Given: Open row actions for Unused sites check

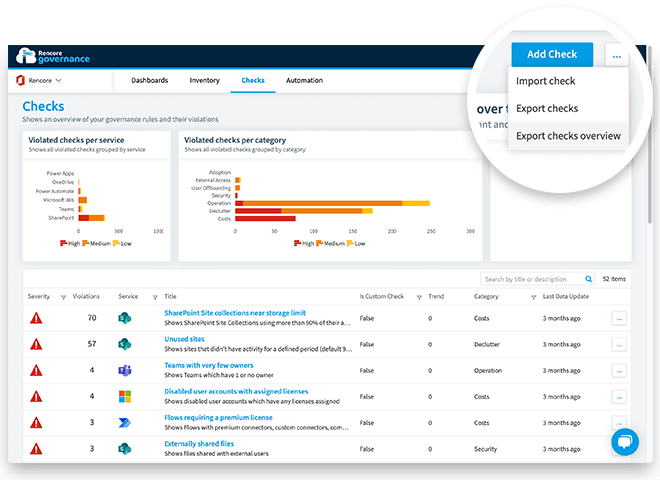Looking at the screenshot, I should 619,345.
